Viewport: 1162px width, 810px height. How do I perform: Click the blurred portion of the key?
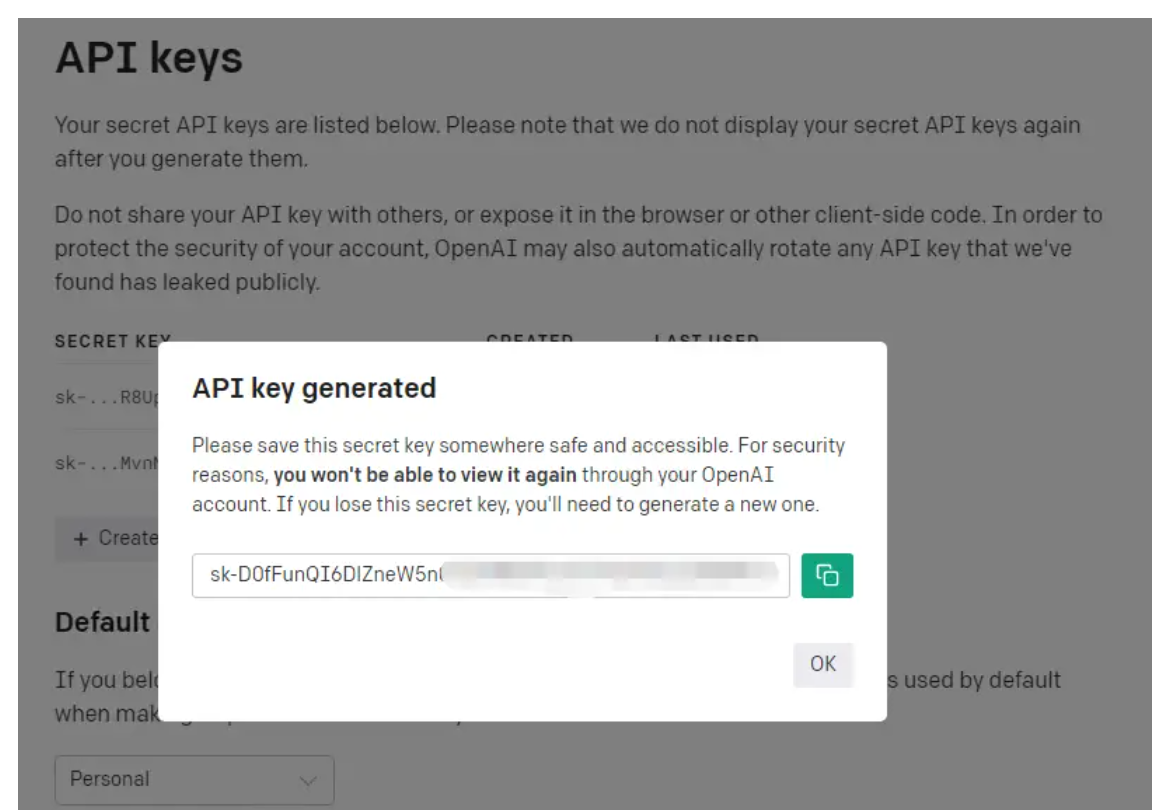click(611, 575)
